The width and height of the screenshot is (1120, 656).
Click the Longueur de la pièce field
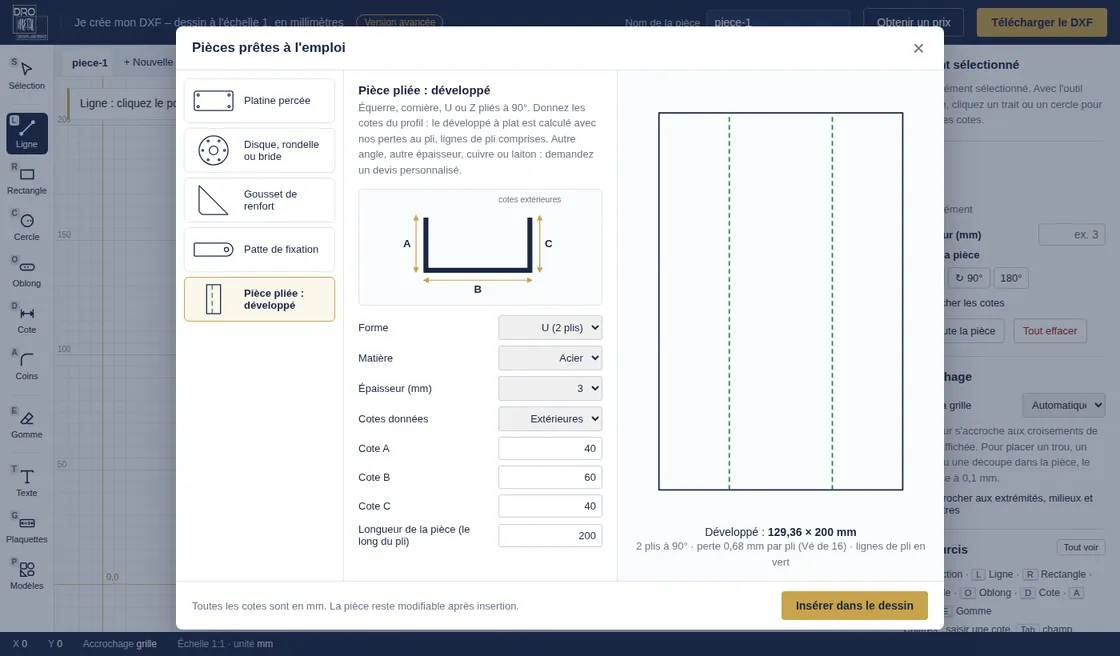(550, 536)
